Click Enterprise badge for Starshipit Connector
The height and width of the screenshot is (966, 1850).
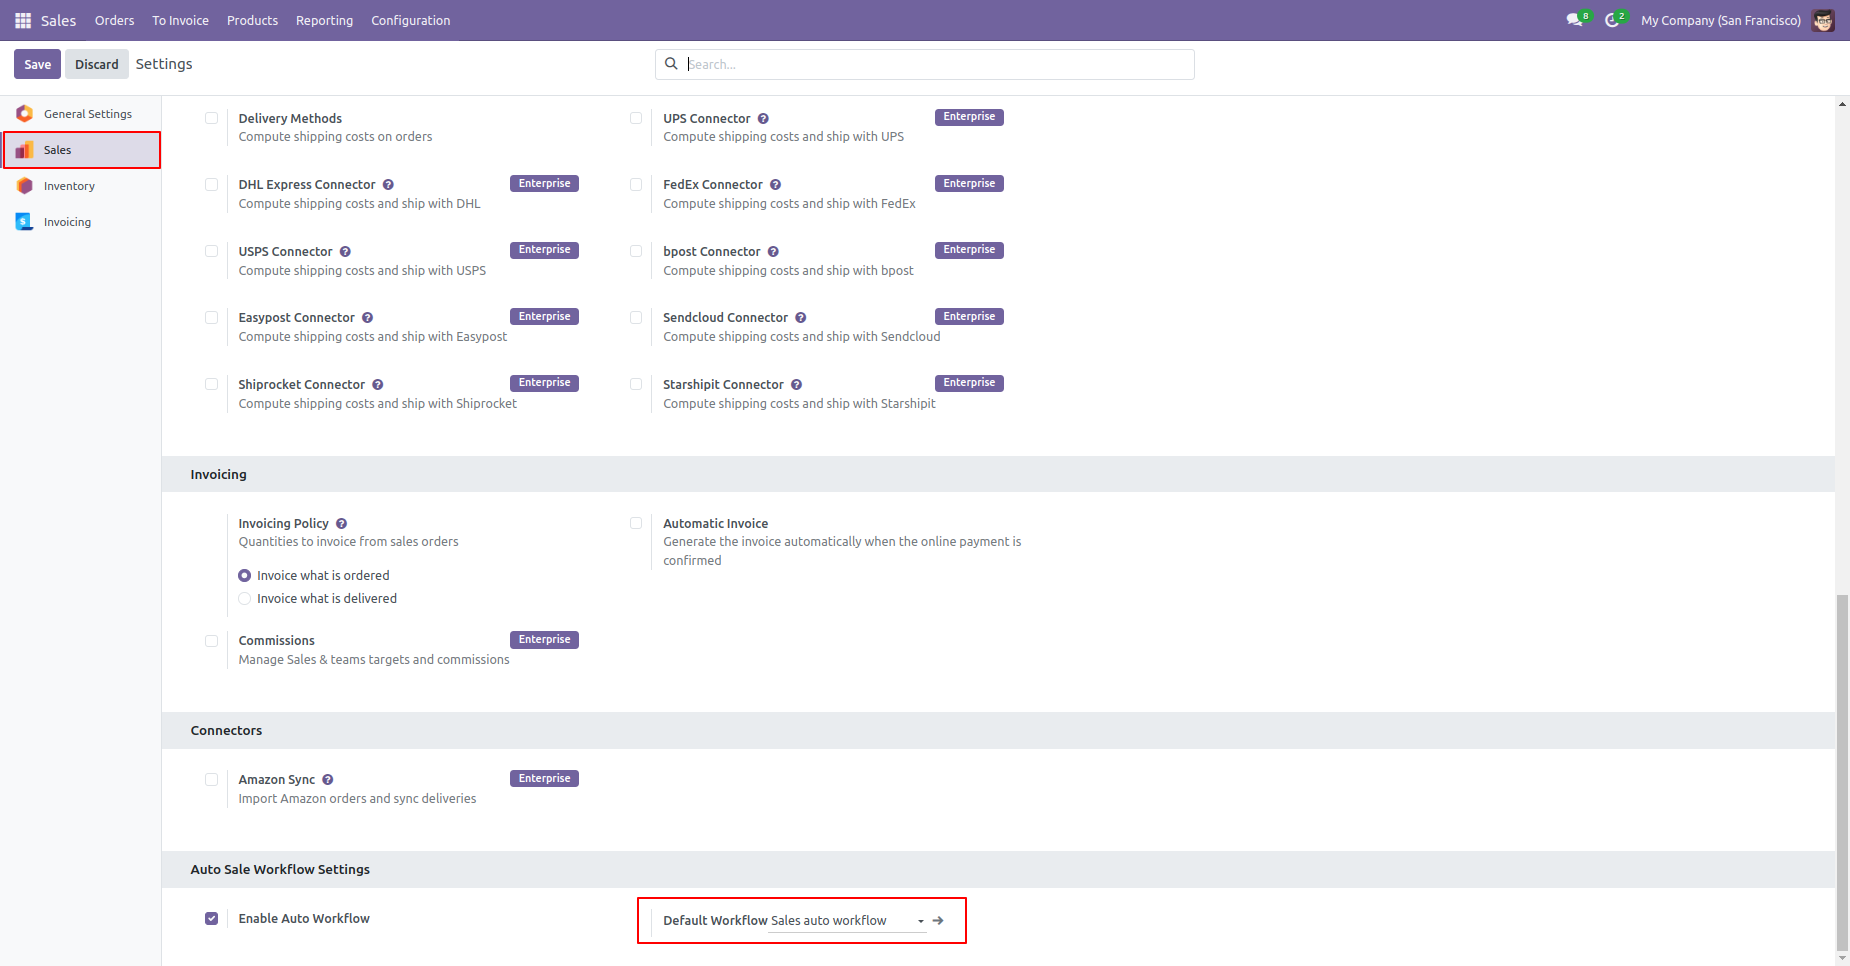(969, 383)
